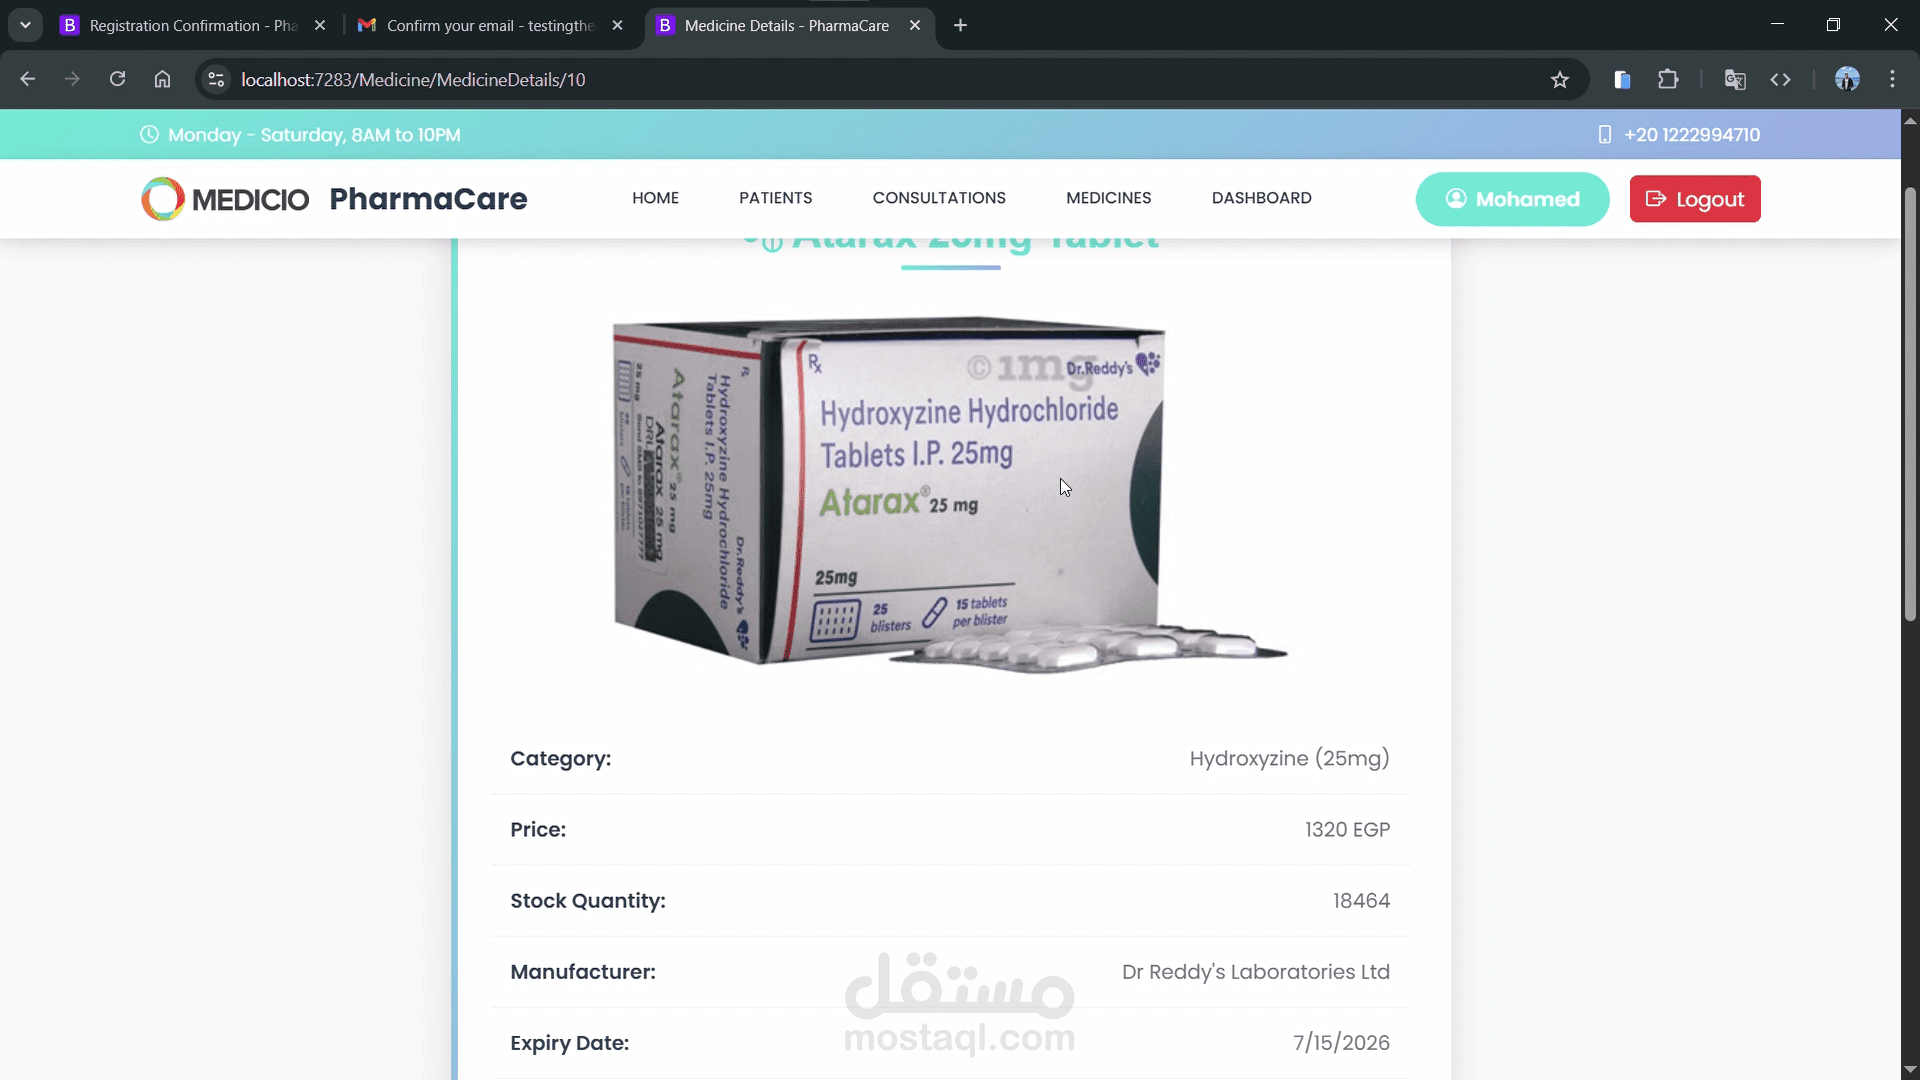Close the Confirm your email tab

click(617, 25)
